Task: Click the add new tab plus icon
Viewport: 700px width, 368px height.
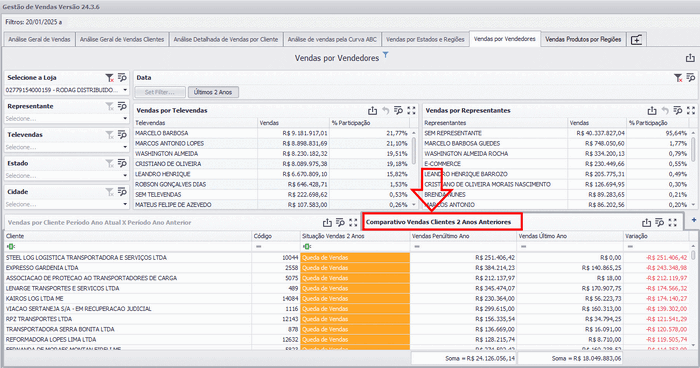Action: tap(636, 40)
